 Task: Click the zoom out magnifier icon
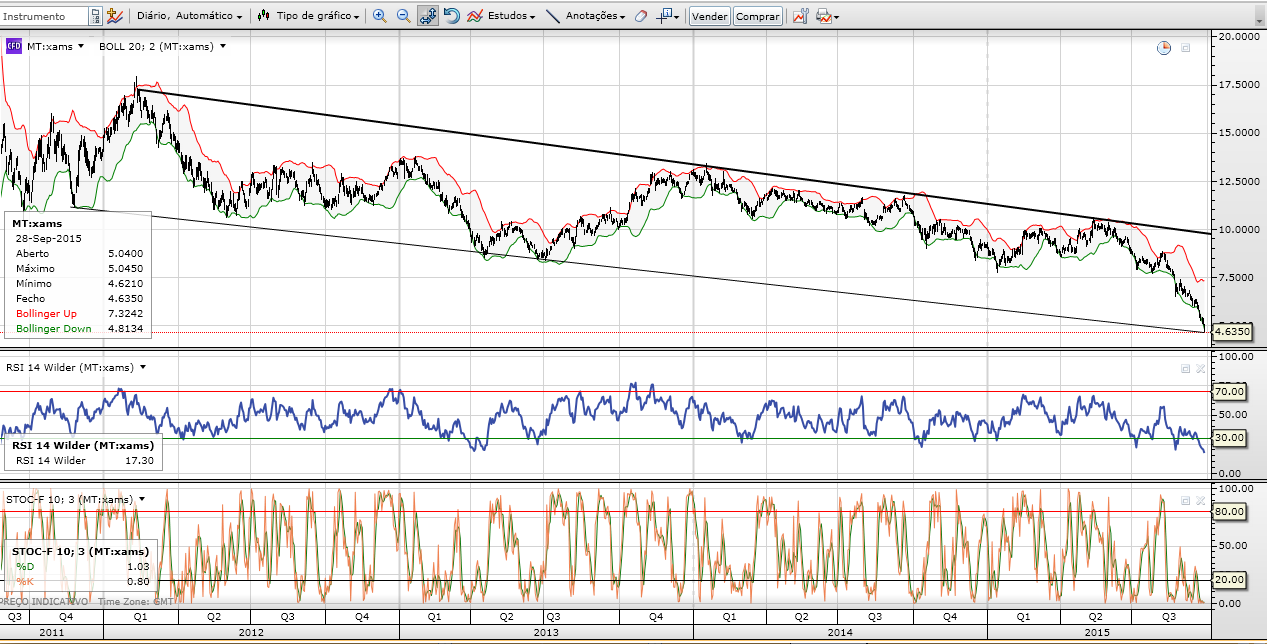(x=403, y=17)
